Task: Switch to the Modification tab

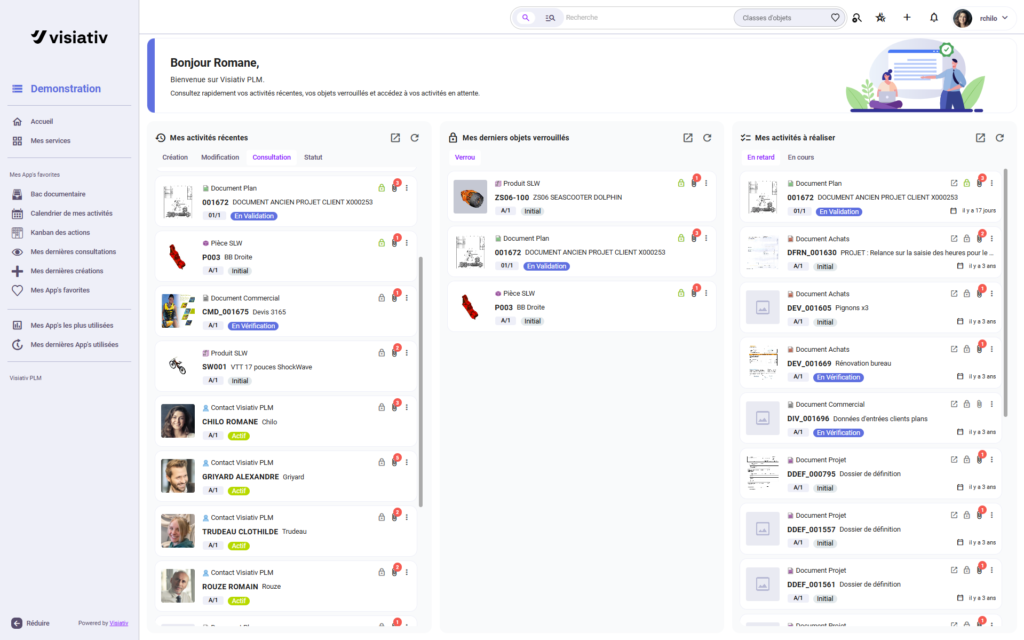Action: point(220,157)
